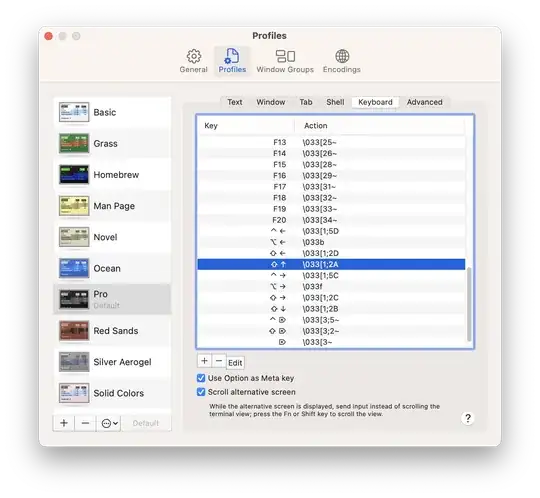Select the \033[1;5D action row
The height and width of the screenshot is (498, 540).
[x=331, y=231]
